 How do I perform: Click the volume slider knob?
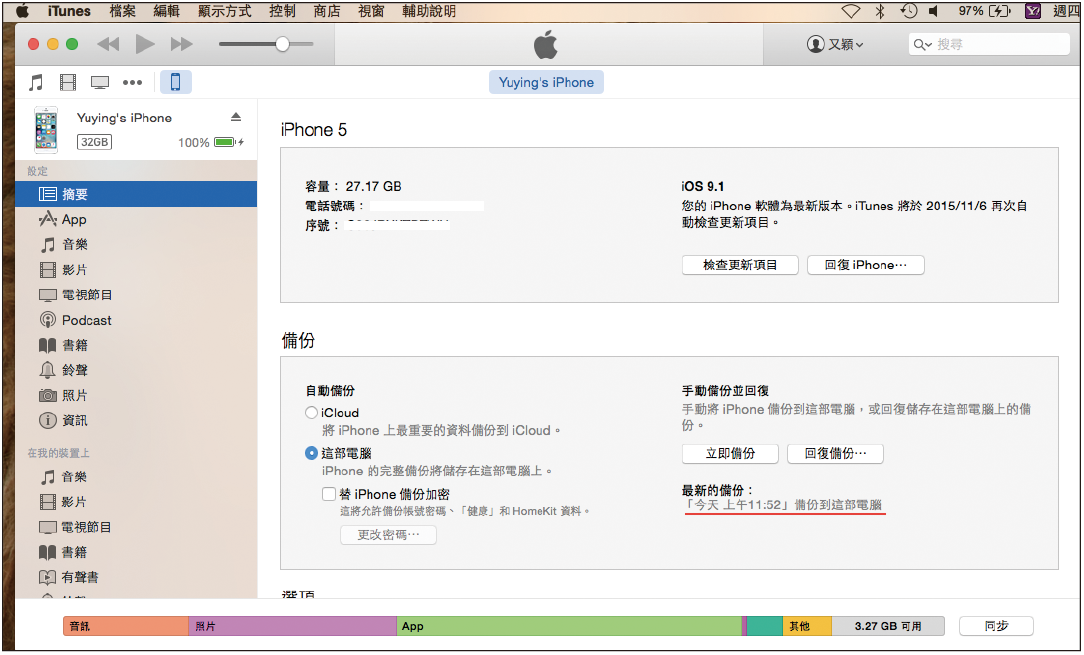[x=282, y=44]
